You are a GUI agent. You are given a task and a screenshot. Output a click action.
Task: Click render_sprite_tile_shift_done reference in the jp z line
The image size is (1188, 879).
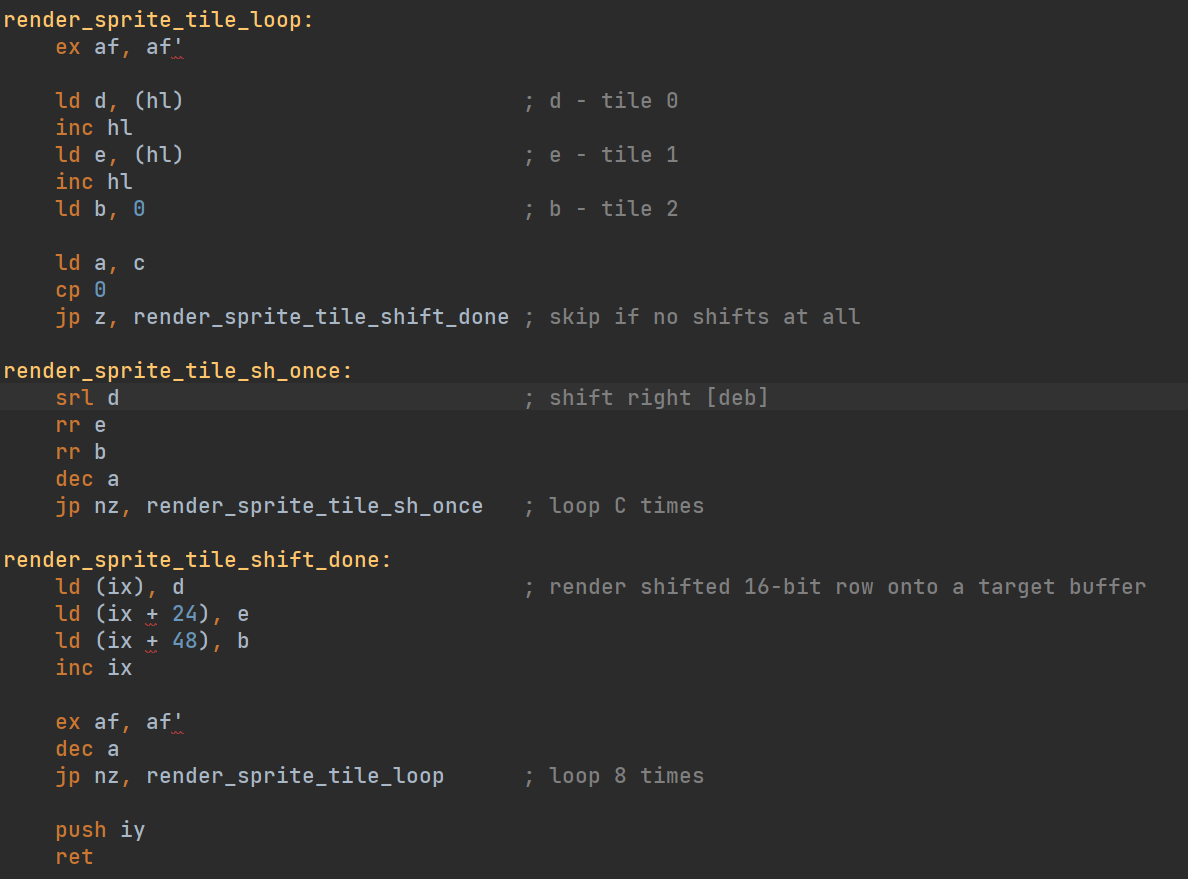pos(320,317)
